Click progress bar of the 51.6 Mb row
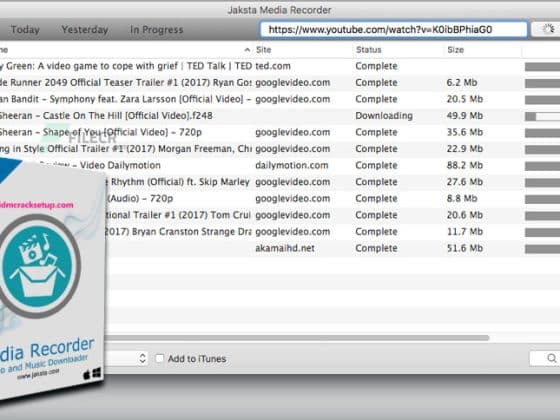This screenshot has width=560, height=420. tap(542, 249)
